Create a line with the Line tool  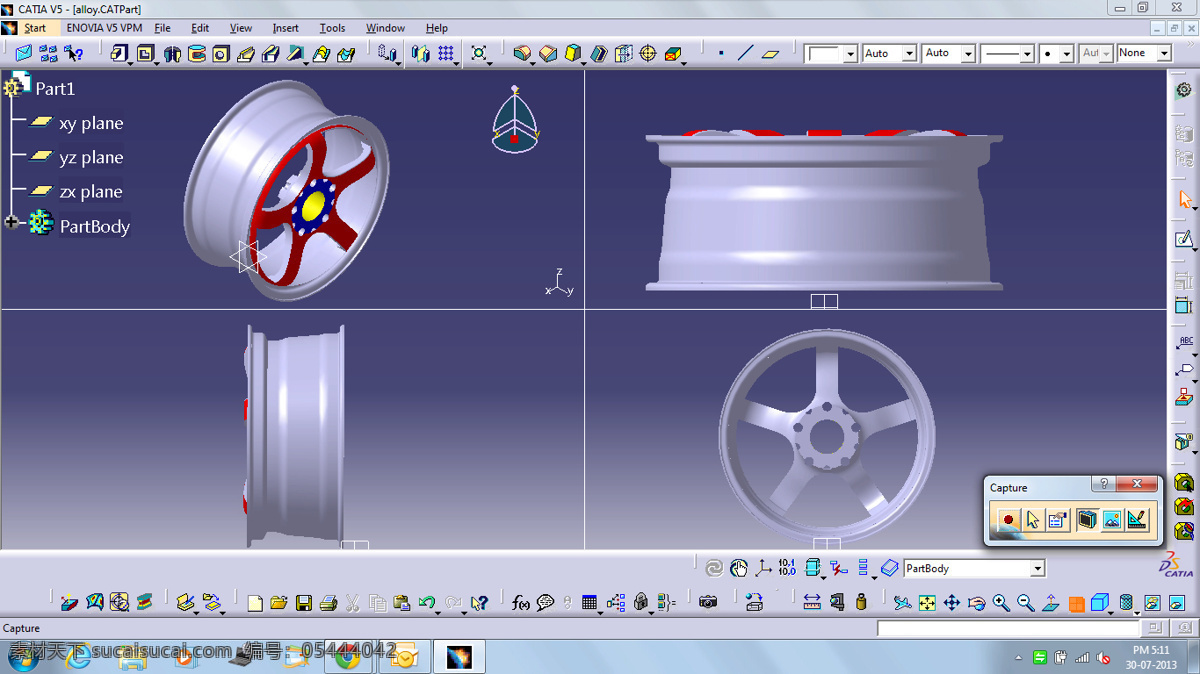point(745,53)
